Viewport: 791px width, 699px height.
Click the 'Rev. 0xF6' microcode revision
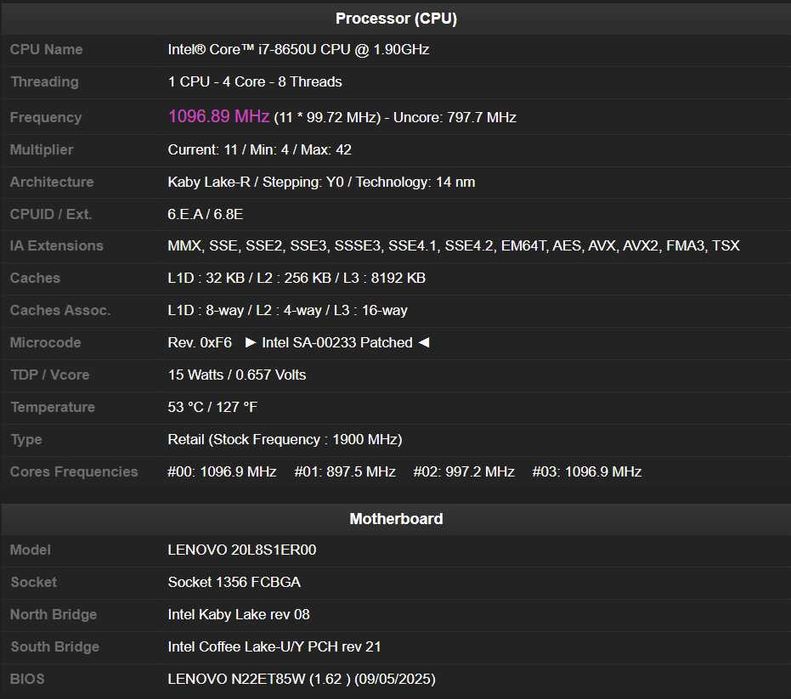(200, 342)
